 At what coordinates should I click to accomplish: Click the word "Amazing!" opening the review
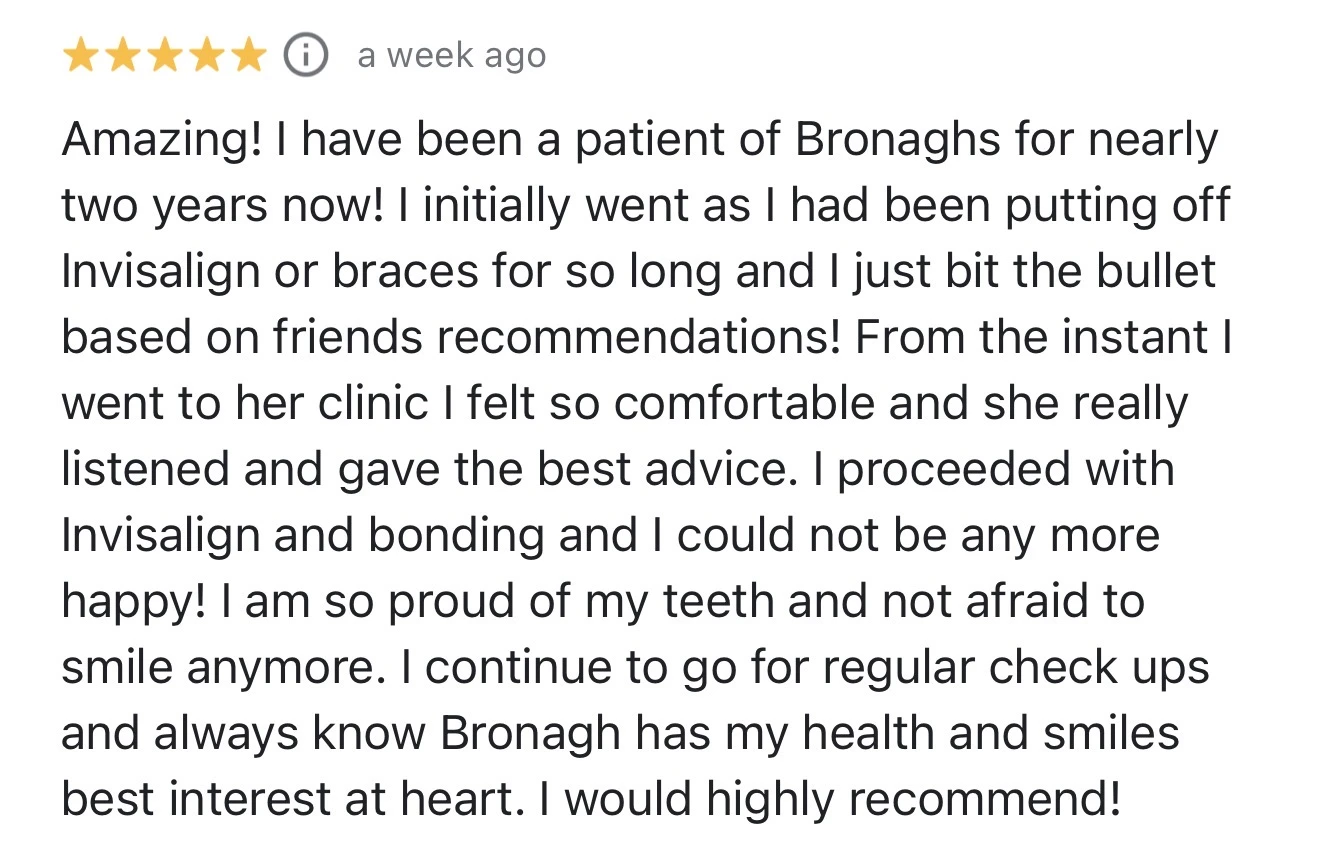[162, 140]
